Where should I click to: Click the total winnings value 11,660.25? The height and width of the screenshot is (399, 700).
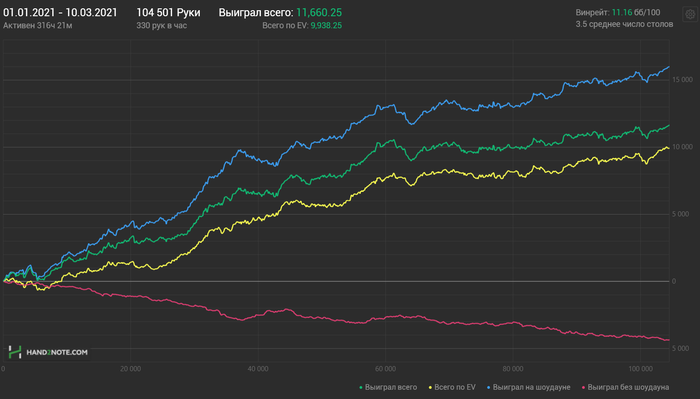pos(319,12)
